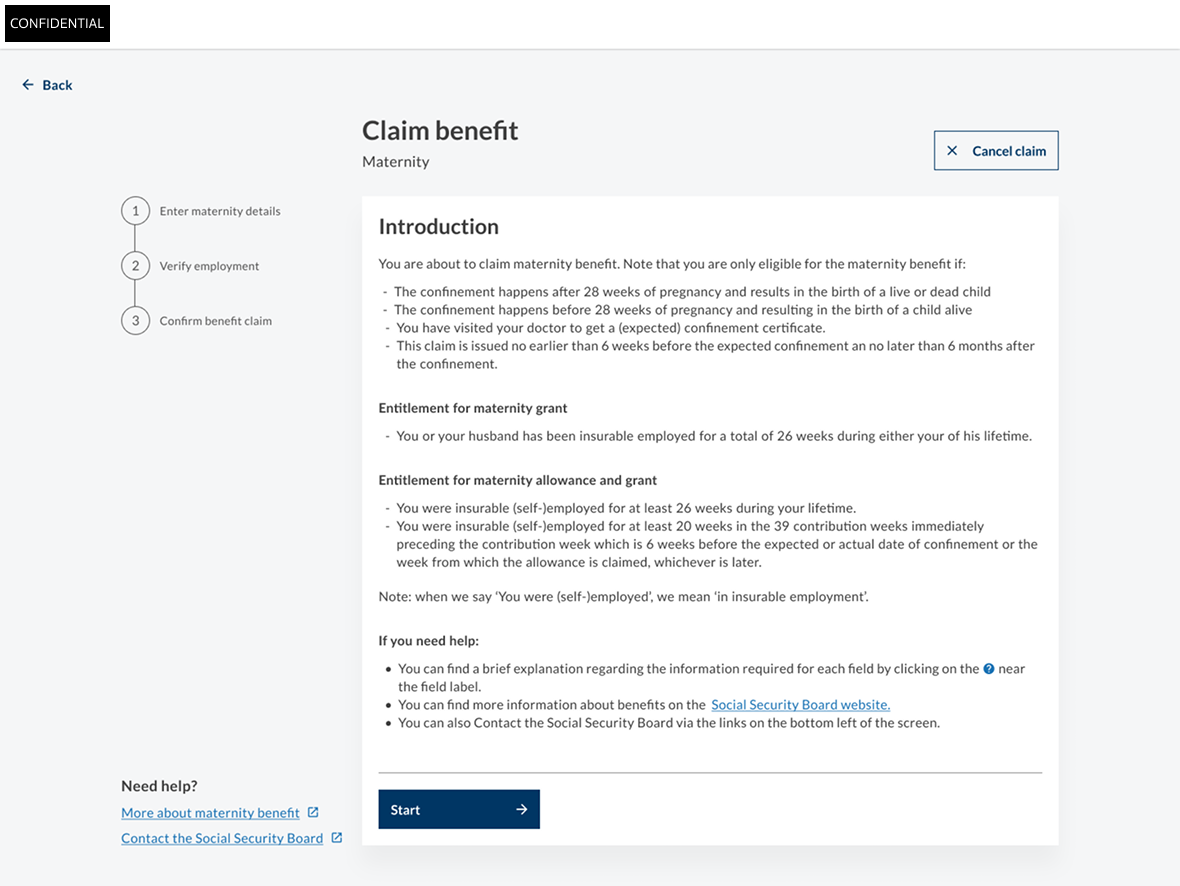1180x886 pixels.
Task: Click the Back navigation link
Action: pos(55,85)
